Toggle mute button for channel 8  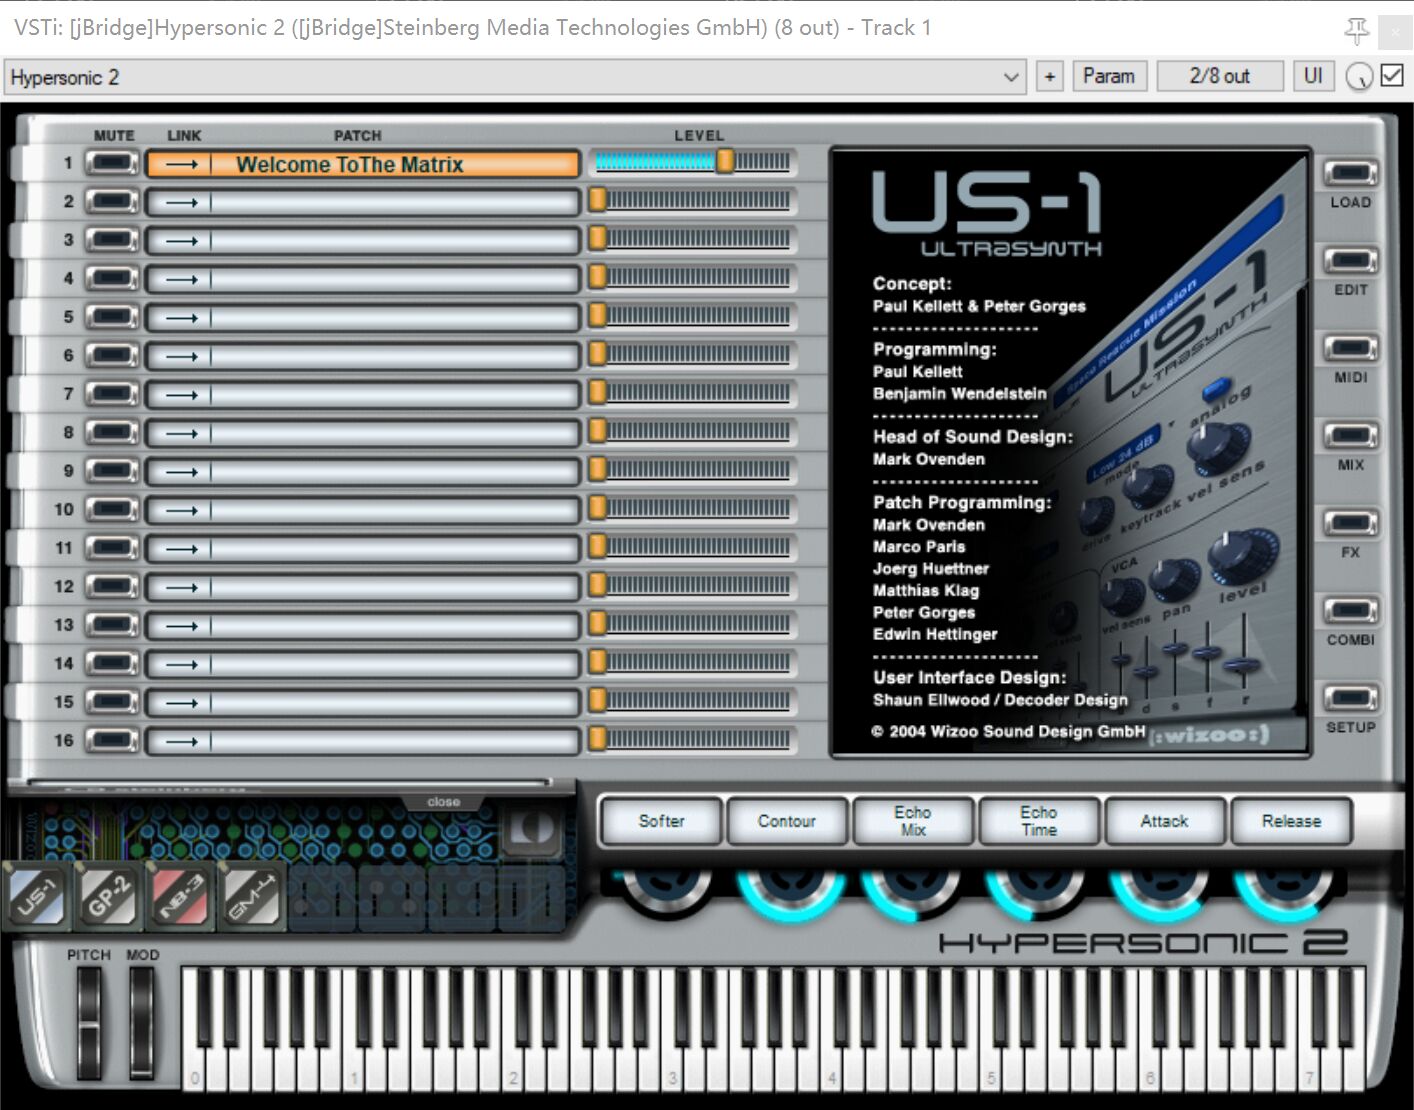tap(112, 433)
